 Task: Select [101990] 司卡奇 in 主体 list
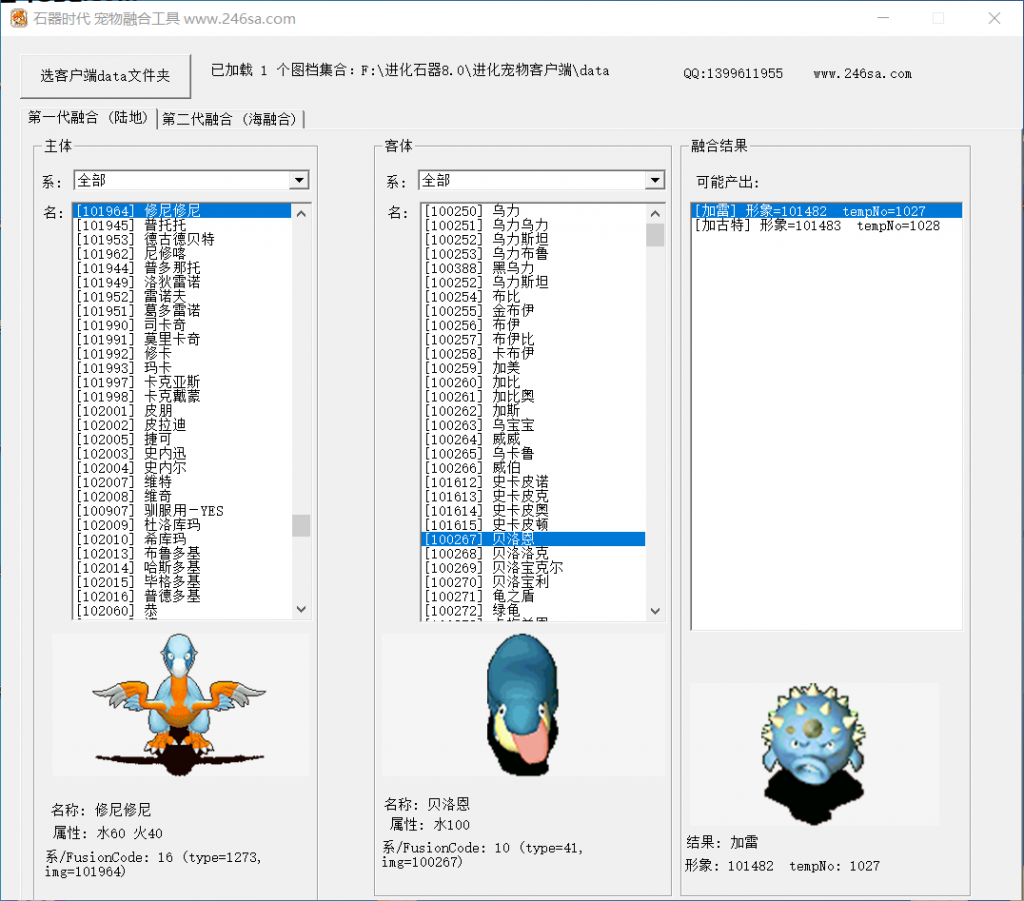(182, 325)
